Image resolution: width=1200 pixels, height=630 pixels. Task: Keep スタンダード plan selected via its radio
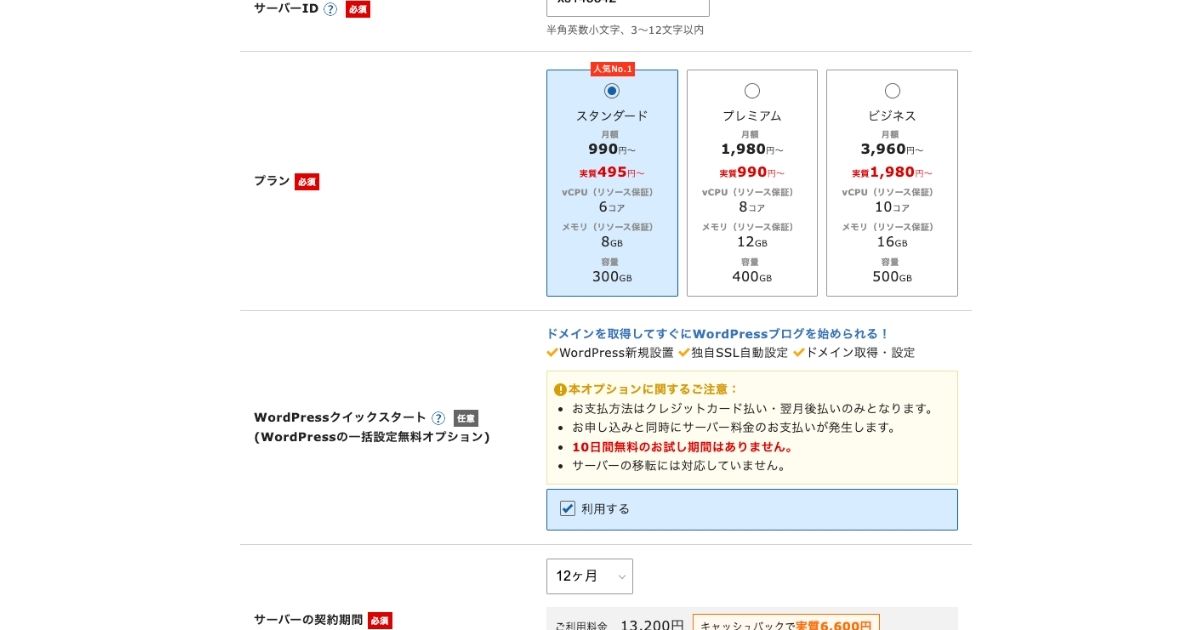(x=611, y=90)
